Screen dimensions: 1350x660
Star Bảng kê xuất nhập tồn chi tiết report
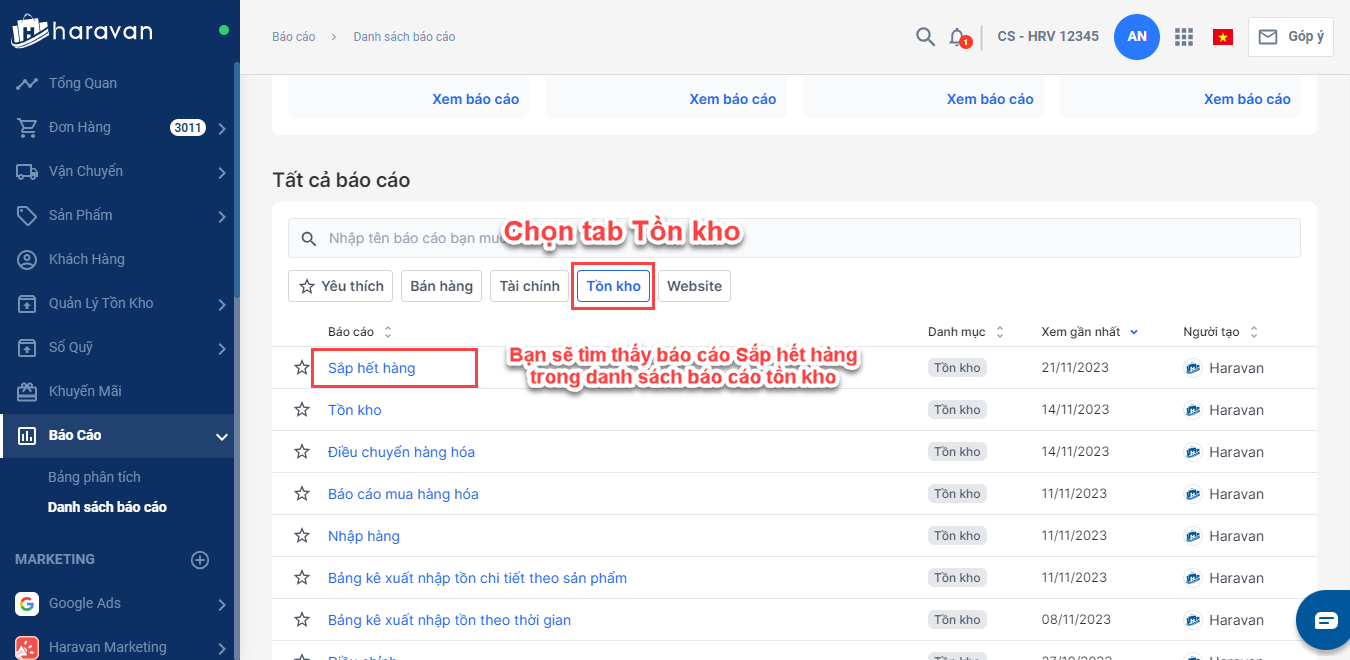tap(302, 578)
